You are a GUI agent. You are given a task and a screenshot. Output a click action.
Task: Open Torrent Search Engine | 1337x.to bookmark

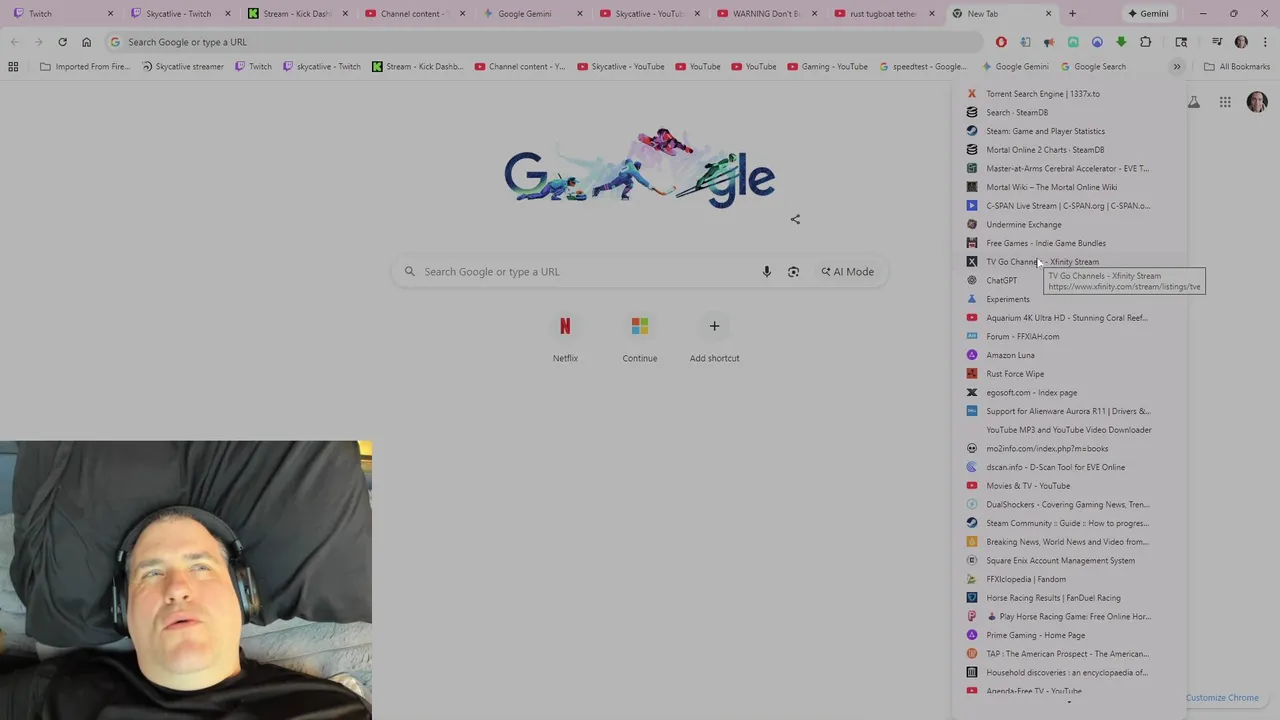(1069, 94)
